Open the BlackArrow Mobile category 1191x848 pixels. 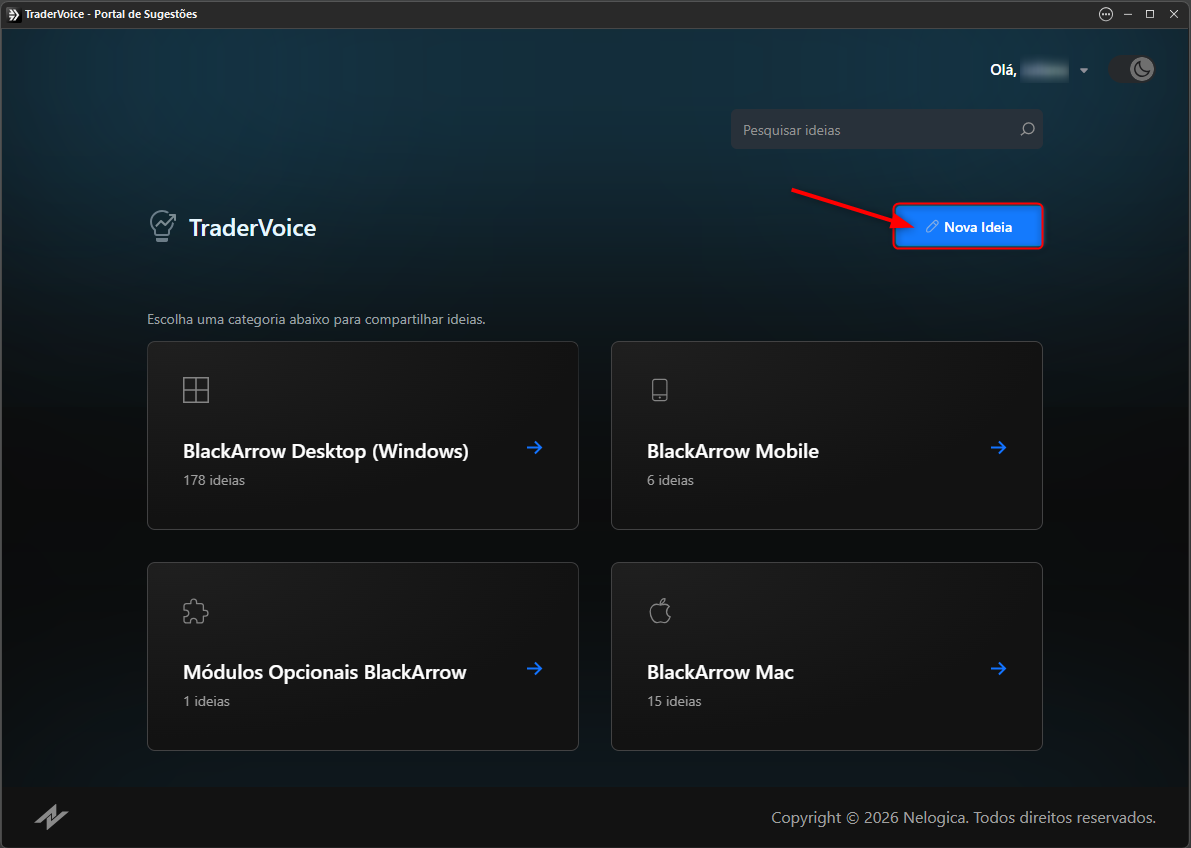826,435
